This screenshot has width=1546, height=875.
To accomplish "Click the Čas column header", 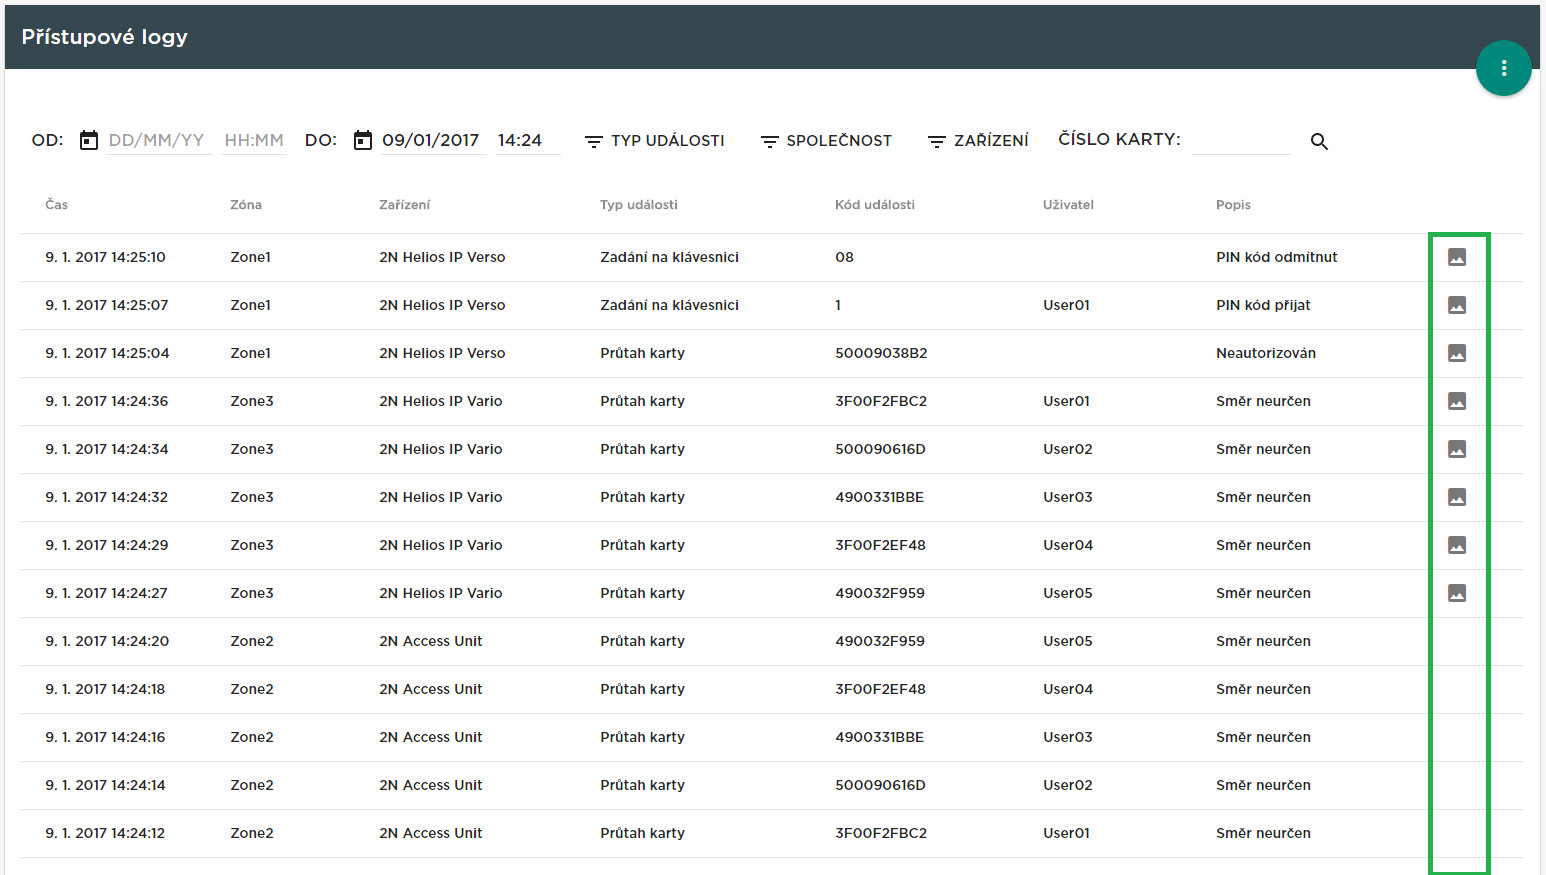I will pyautogui.click(x=57, y=205).
